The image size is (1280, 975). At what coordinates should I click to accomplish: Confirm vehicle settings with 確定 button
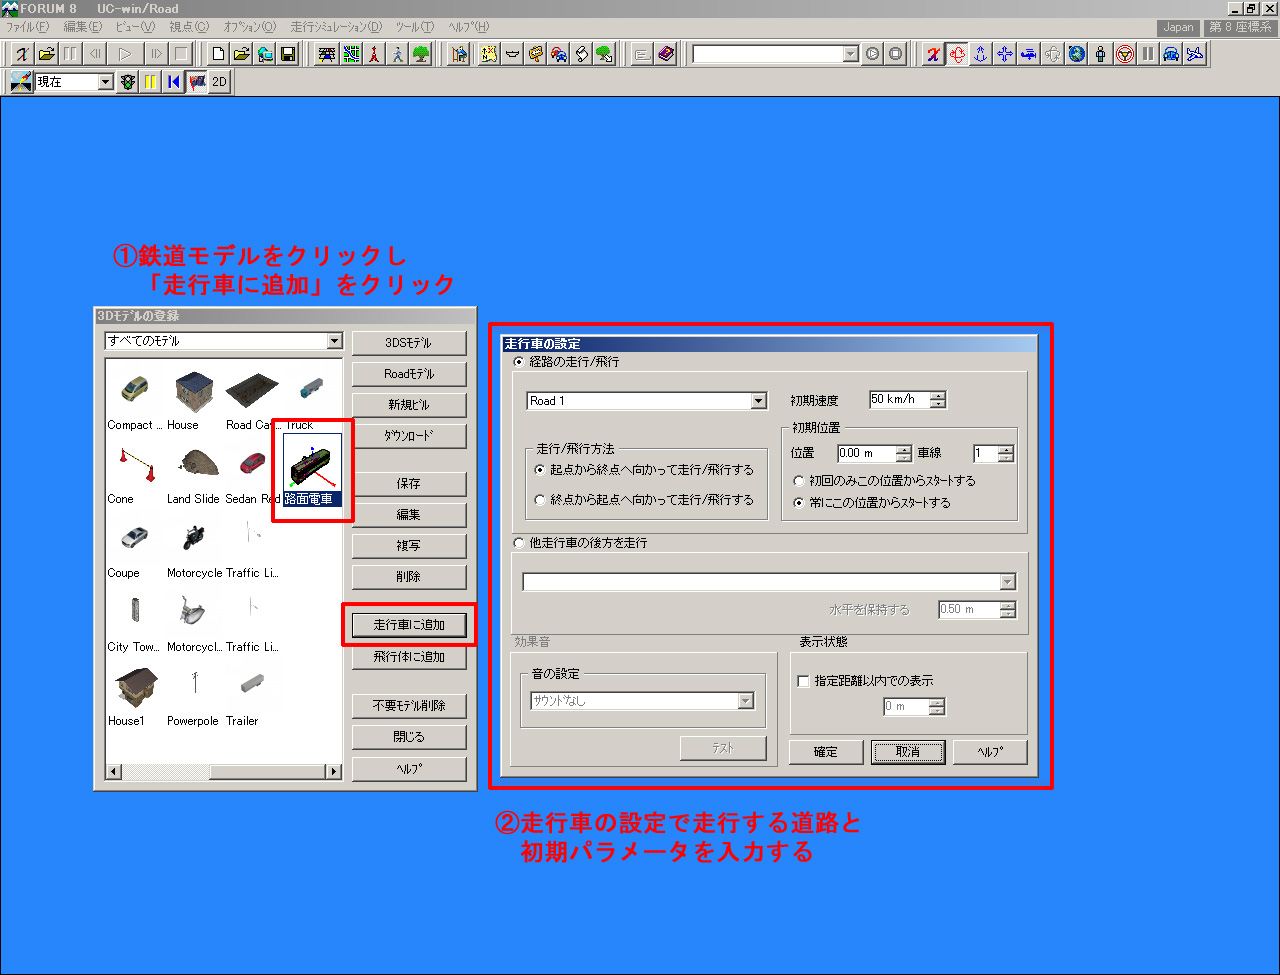click(x=826, y=752)
